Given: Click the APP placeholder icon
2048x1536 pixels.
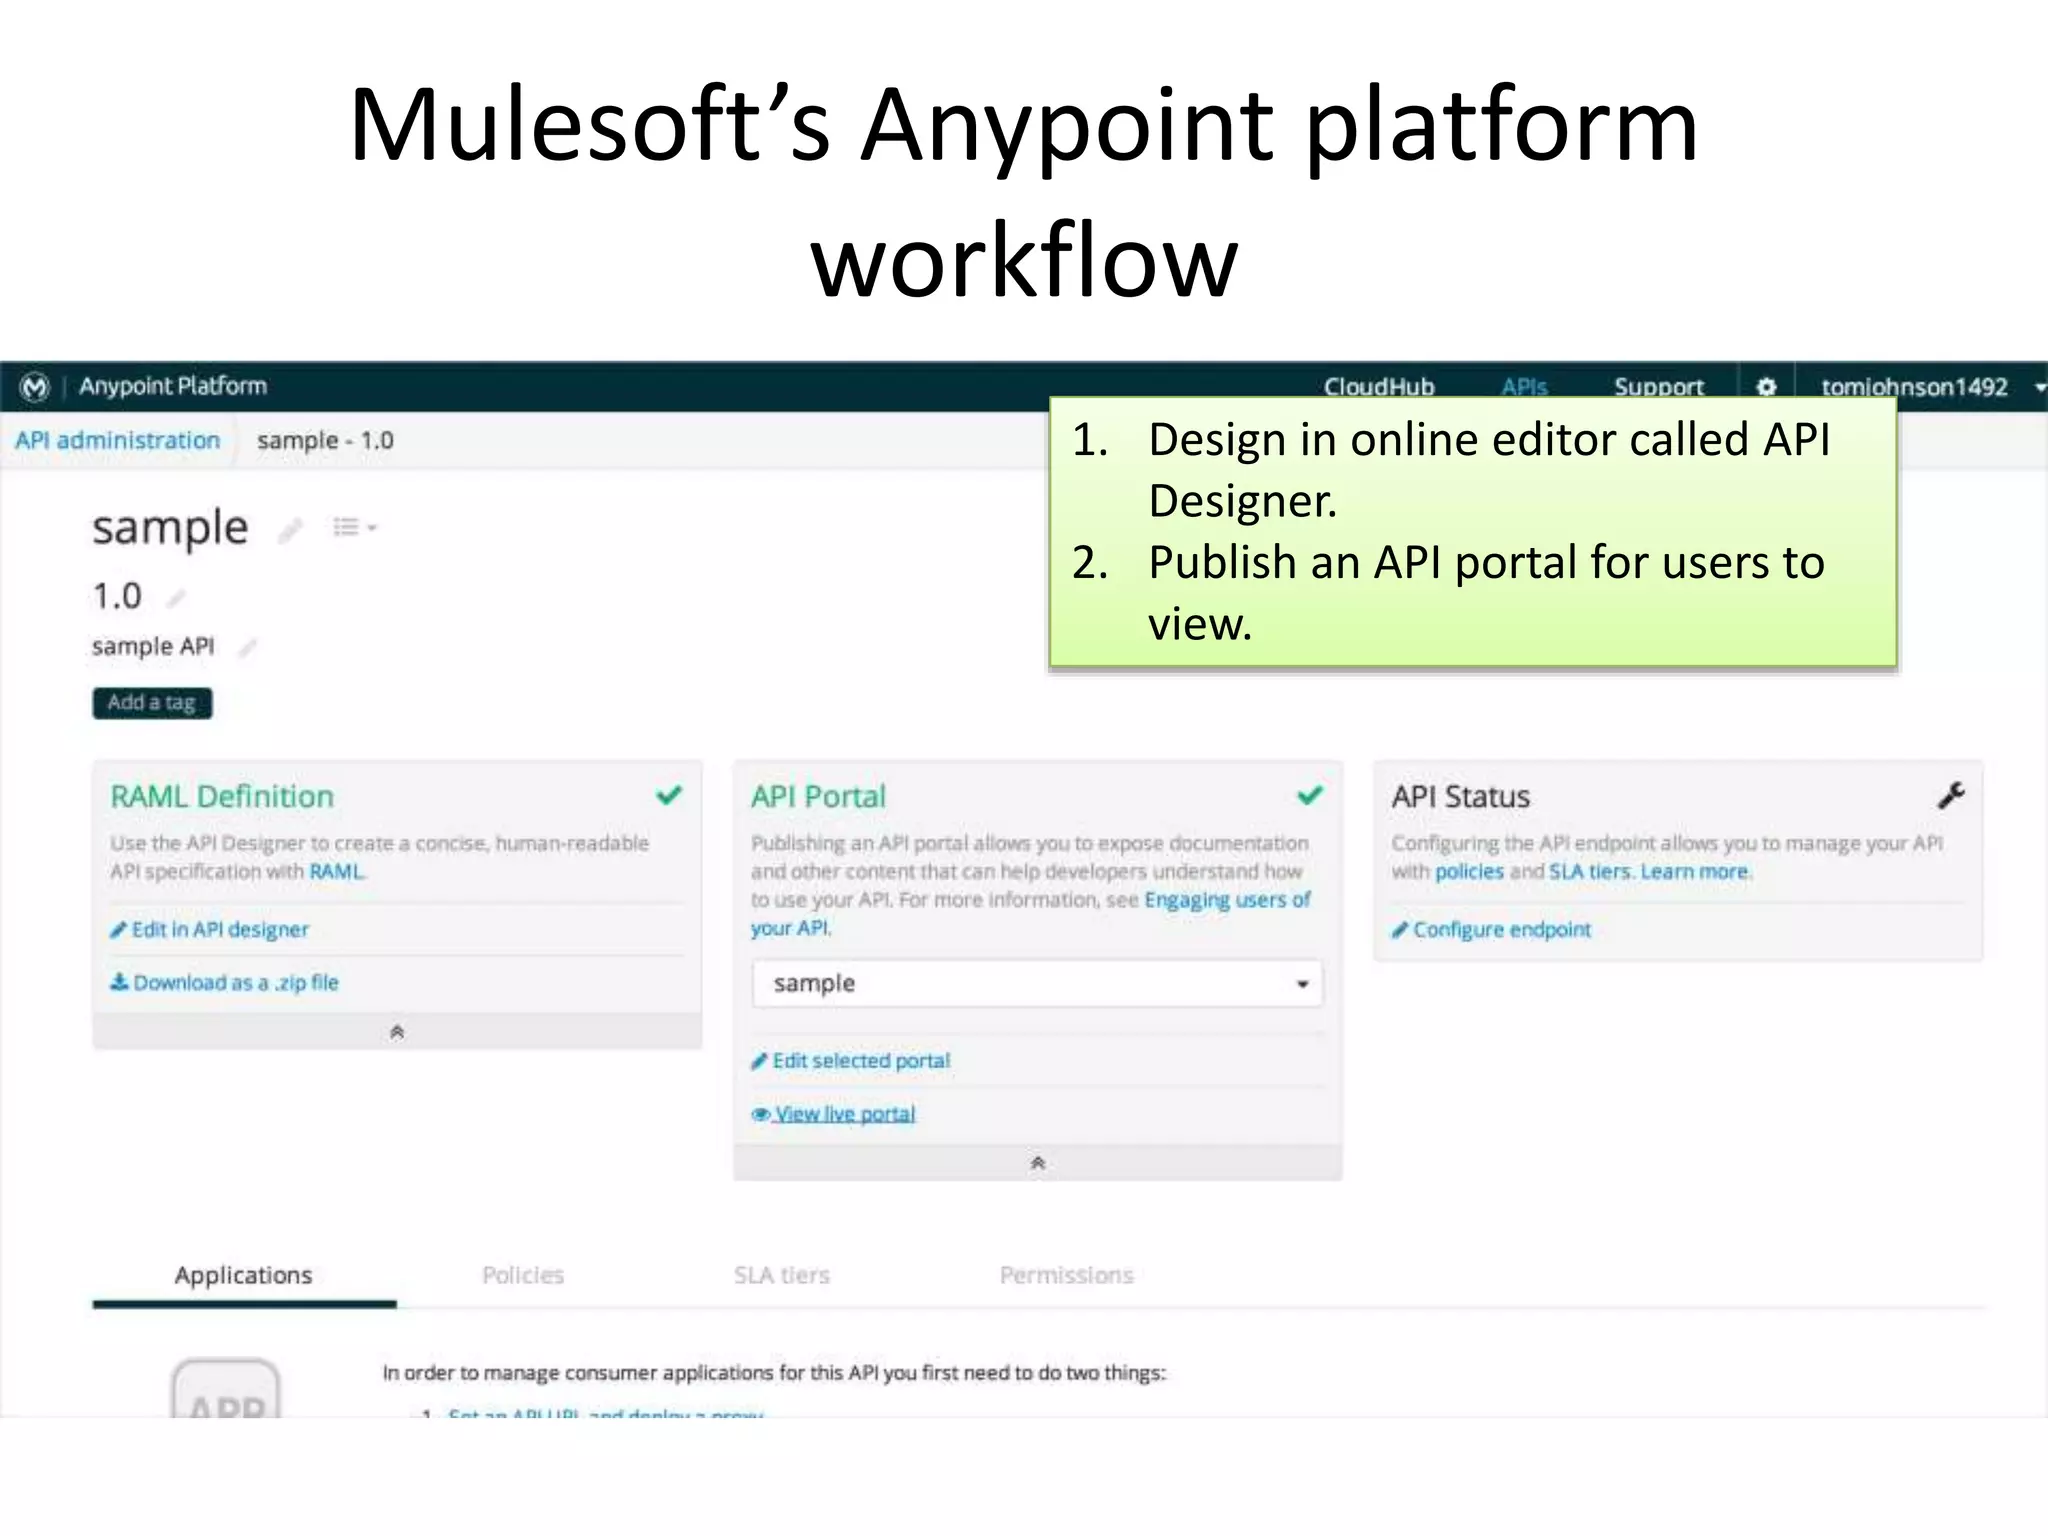Looking at the screenshot, I should (x=226, y=1389).
